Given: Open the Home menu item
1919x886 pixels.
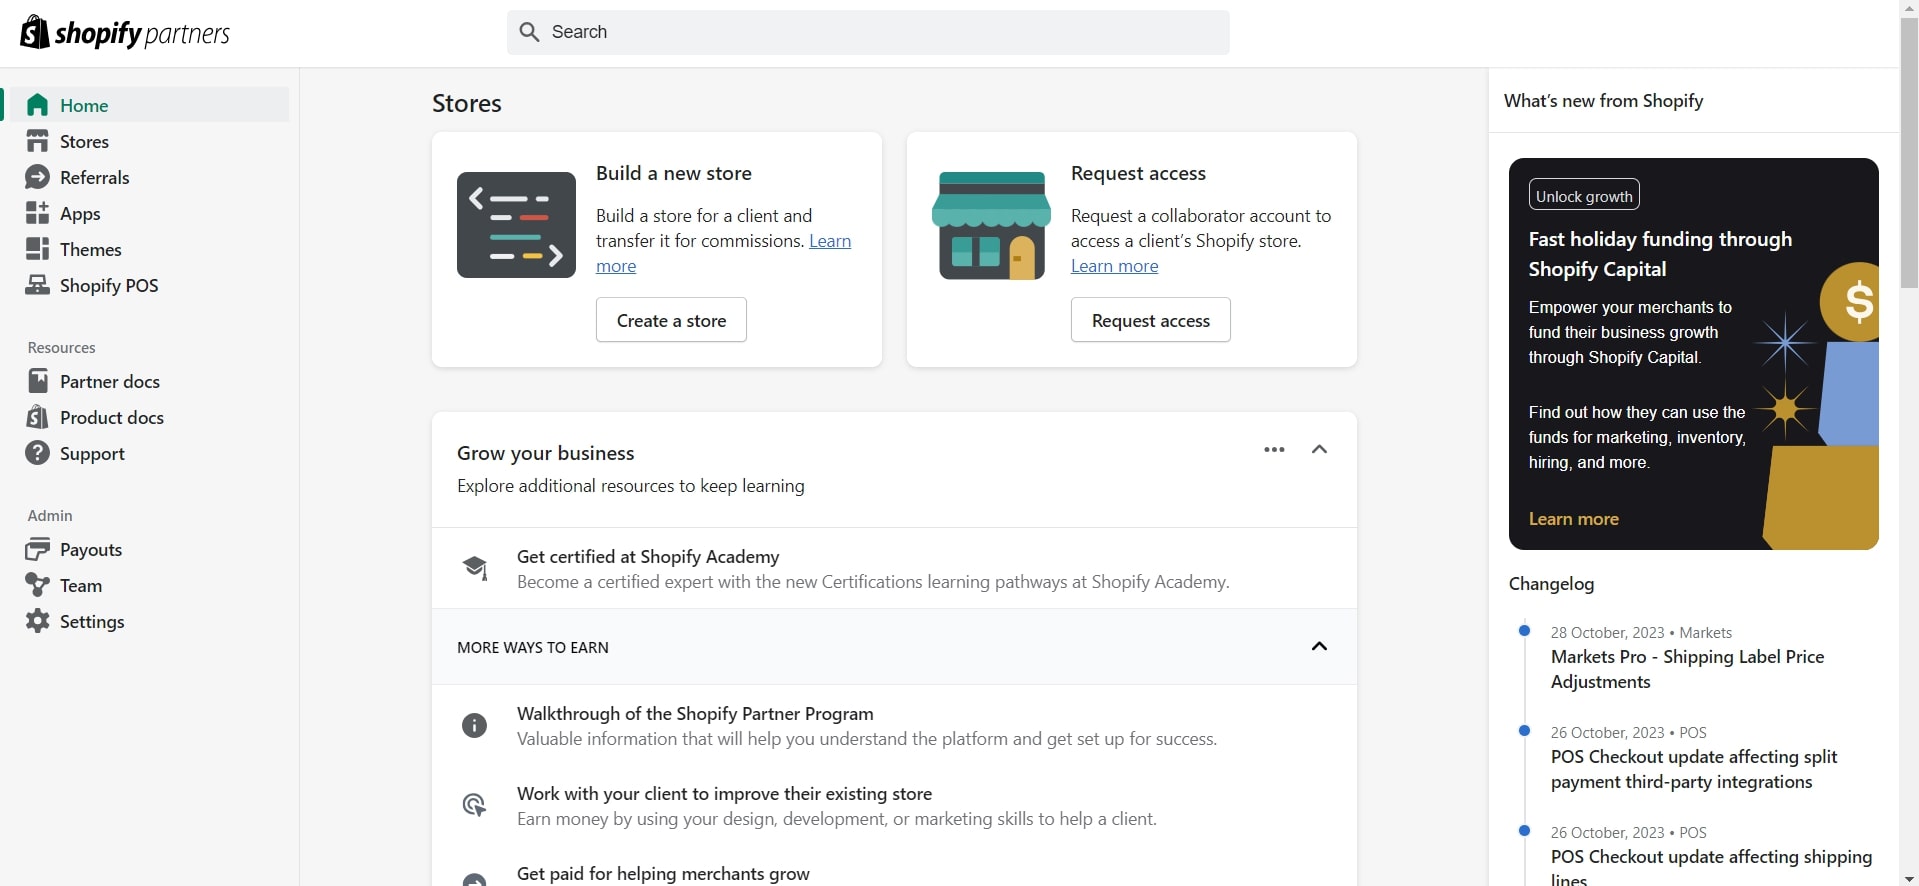Looking at the screenshot, I should tap(150, 105).
